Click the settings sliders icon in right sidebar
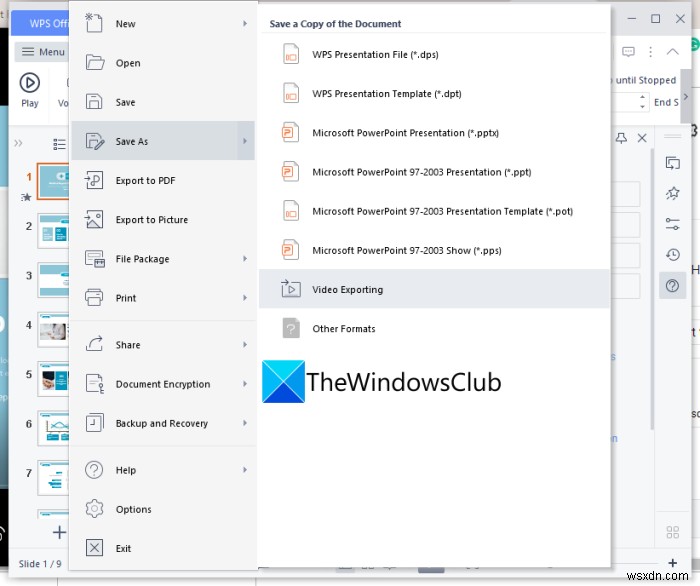The image size is (700, 586). (x=673, y=224)
